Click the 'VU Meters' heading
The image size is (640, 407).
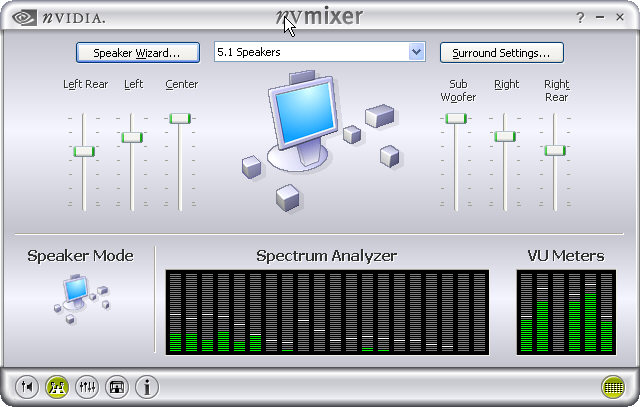(x=566, y=256)
